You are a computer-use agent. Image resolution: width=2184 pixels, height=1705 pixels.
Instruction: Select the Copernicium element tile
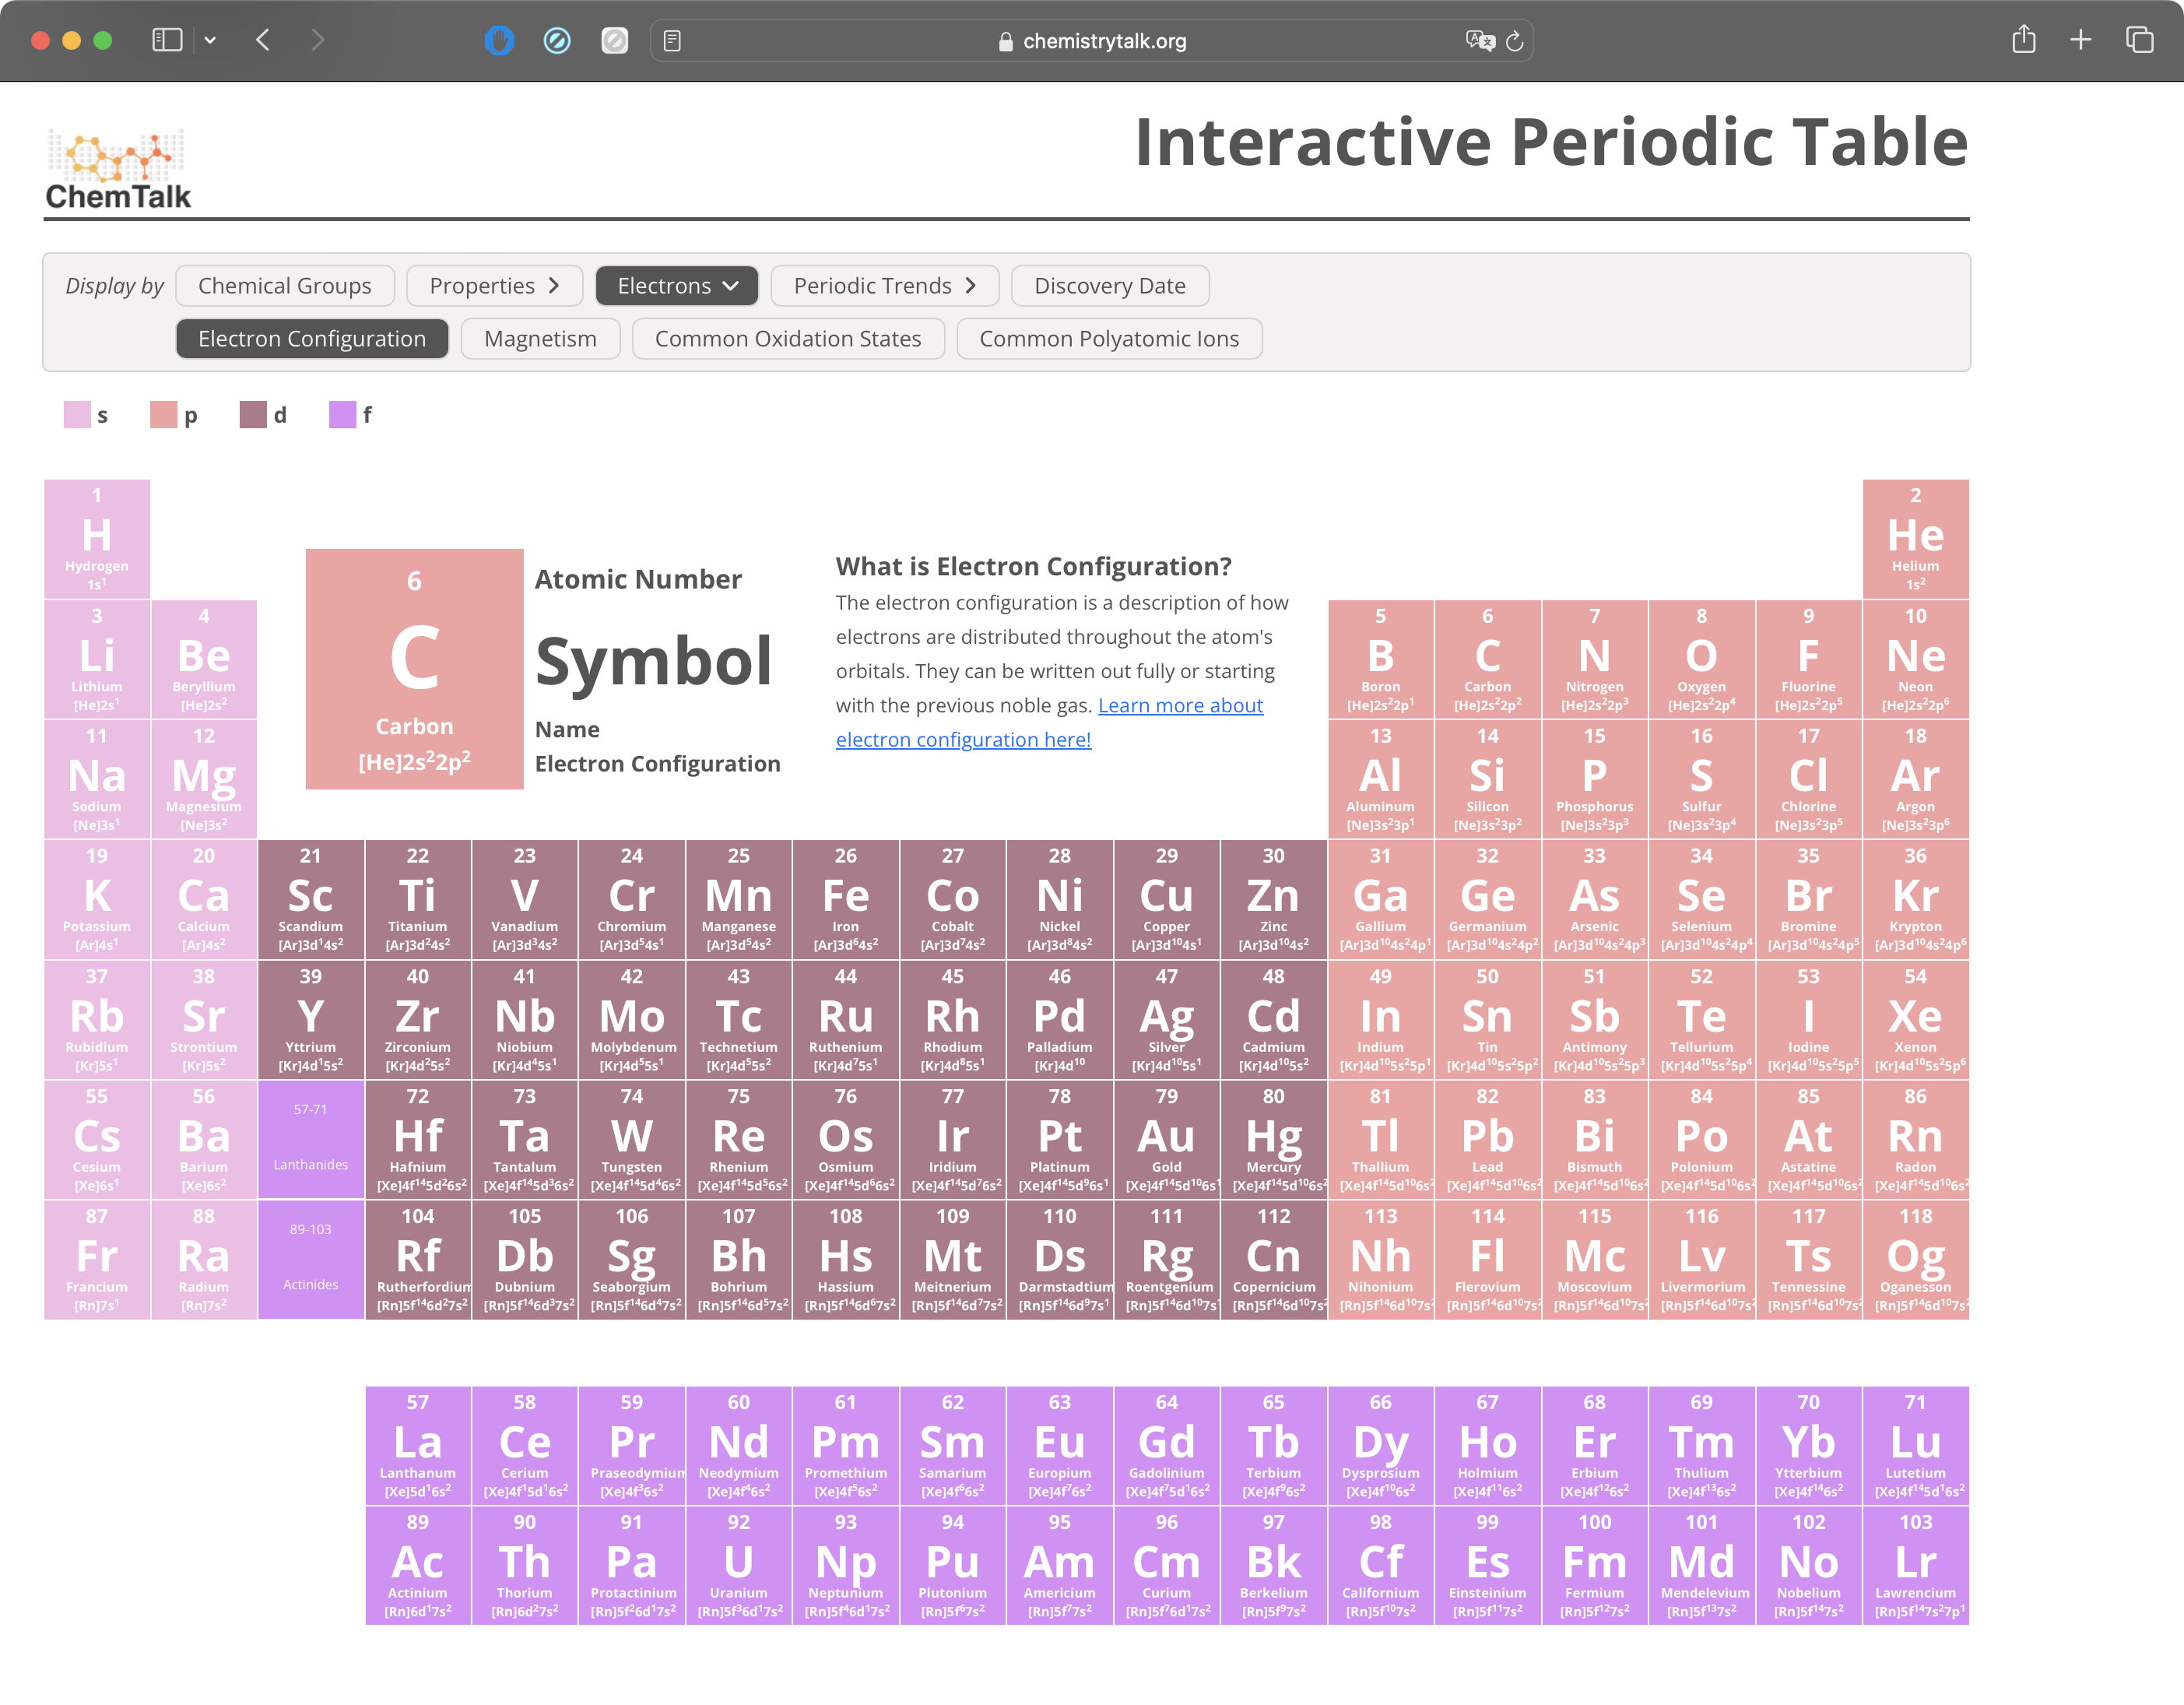point(1273,1259)
